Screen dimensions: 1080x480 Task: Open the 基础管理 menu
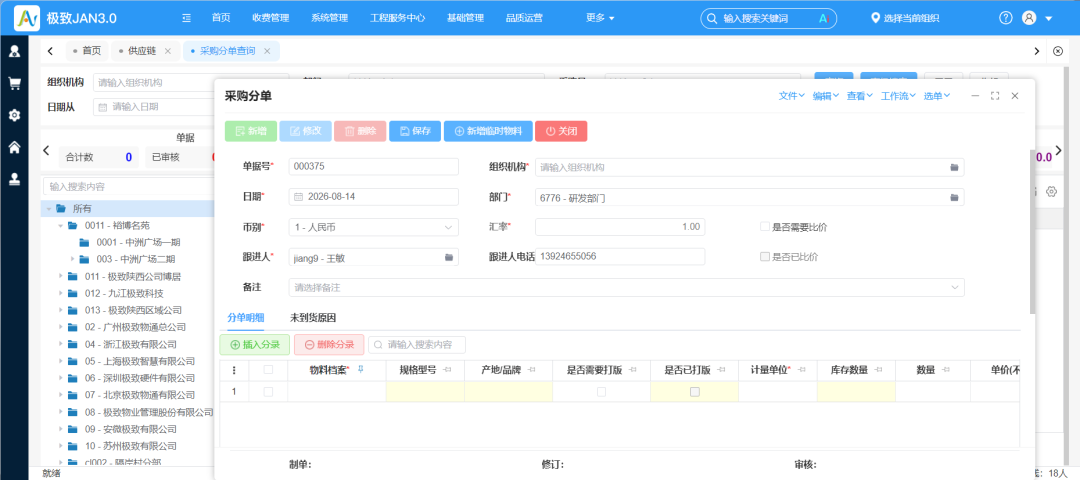tap(465, 19)
